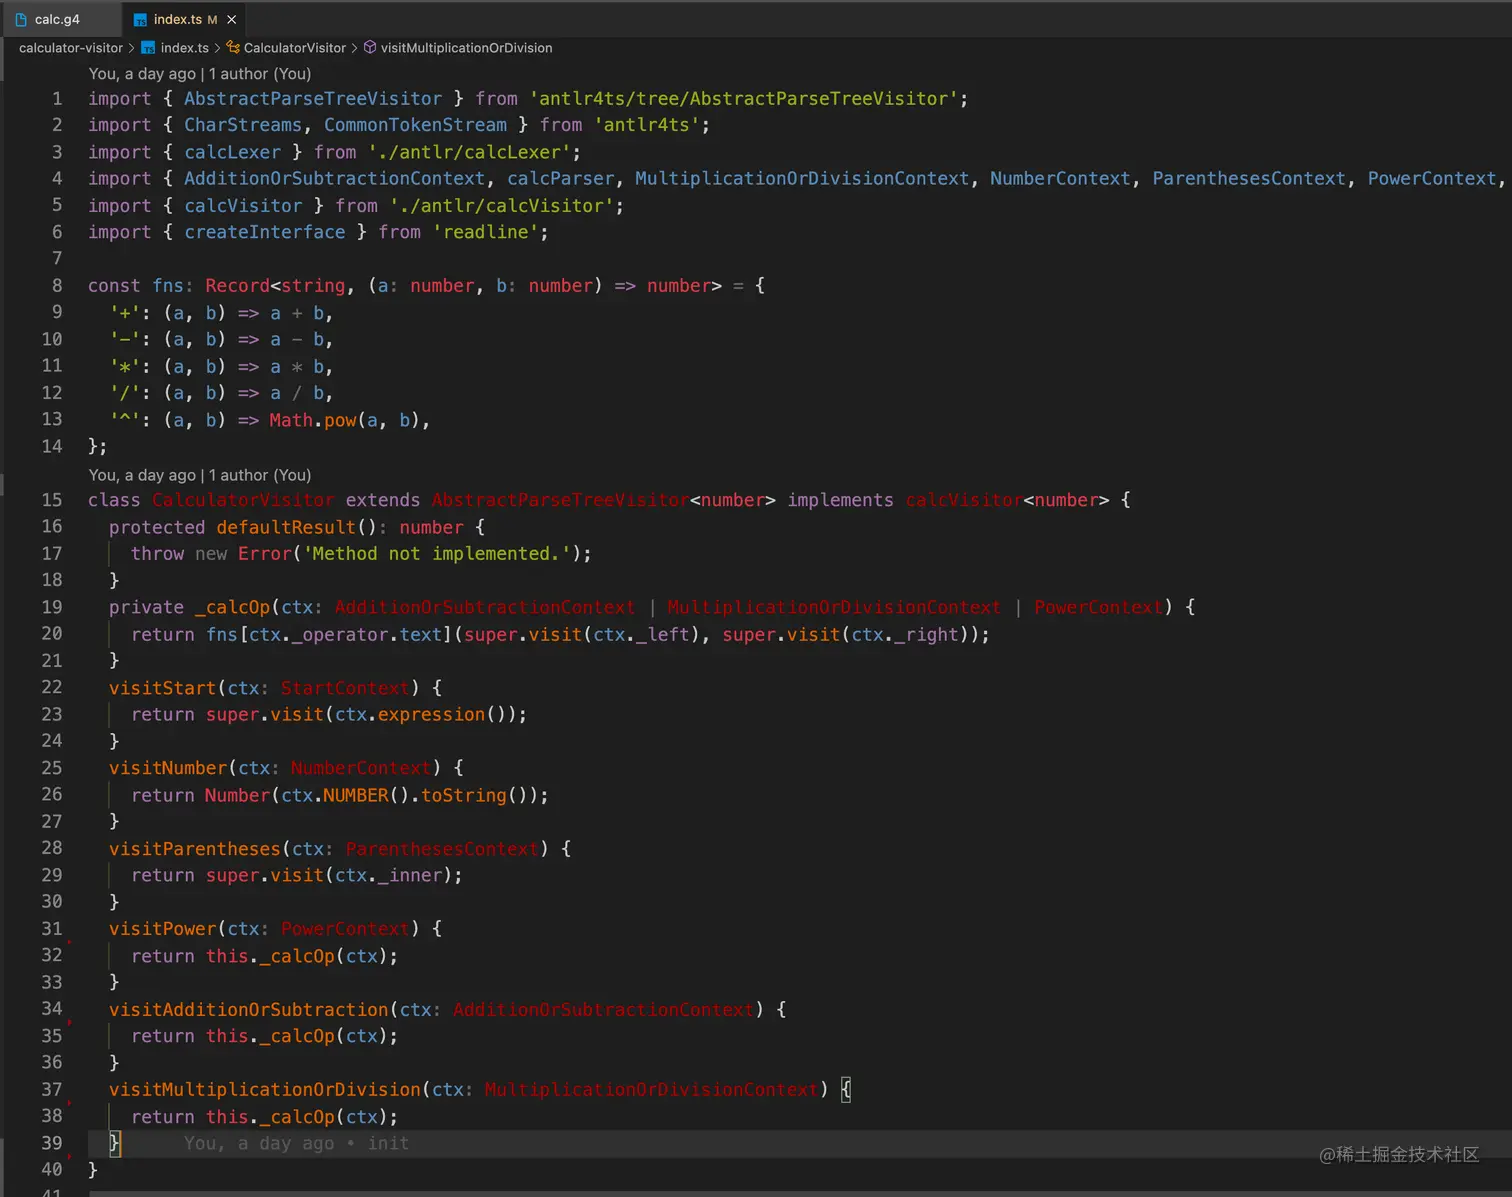Screen dimensions: 1512x1197
Task: Click 'calcLexer' identifier on line 3
Action: (x=232, y=152)
